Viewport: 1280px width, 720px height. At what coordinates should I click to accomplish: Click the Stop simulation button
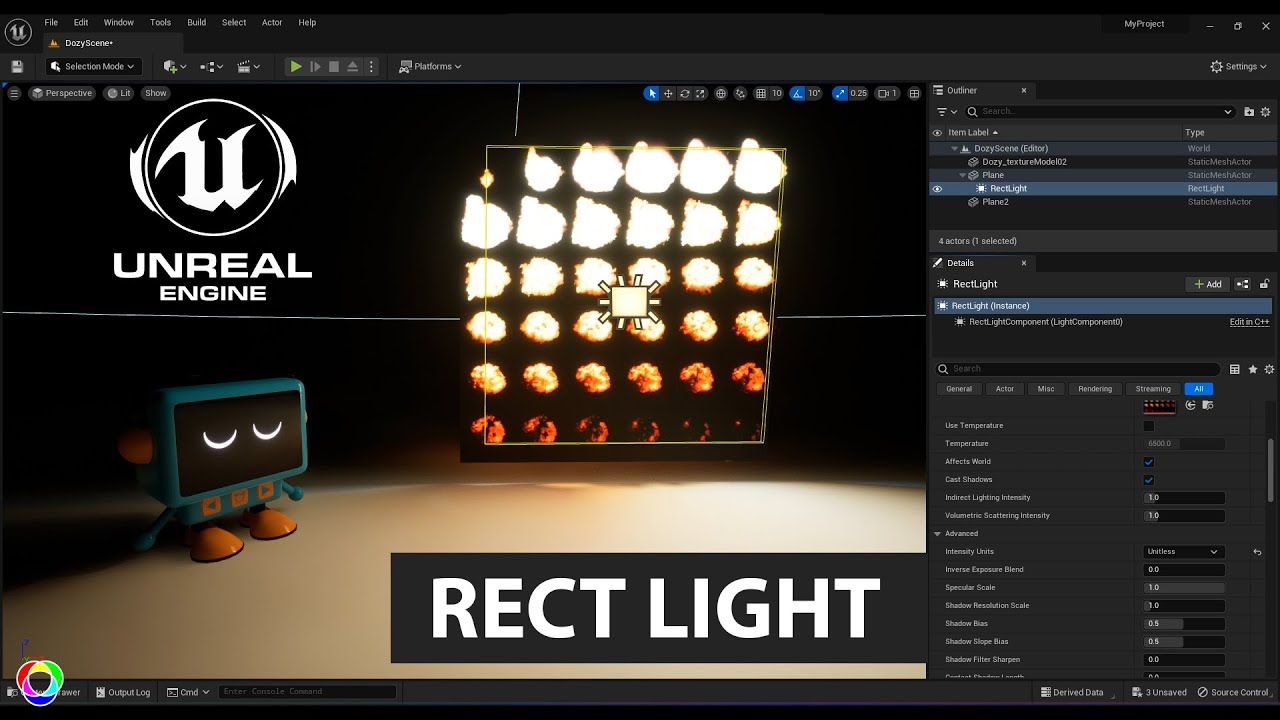pos(334,66)
